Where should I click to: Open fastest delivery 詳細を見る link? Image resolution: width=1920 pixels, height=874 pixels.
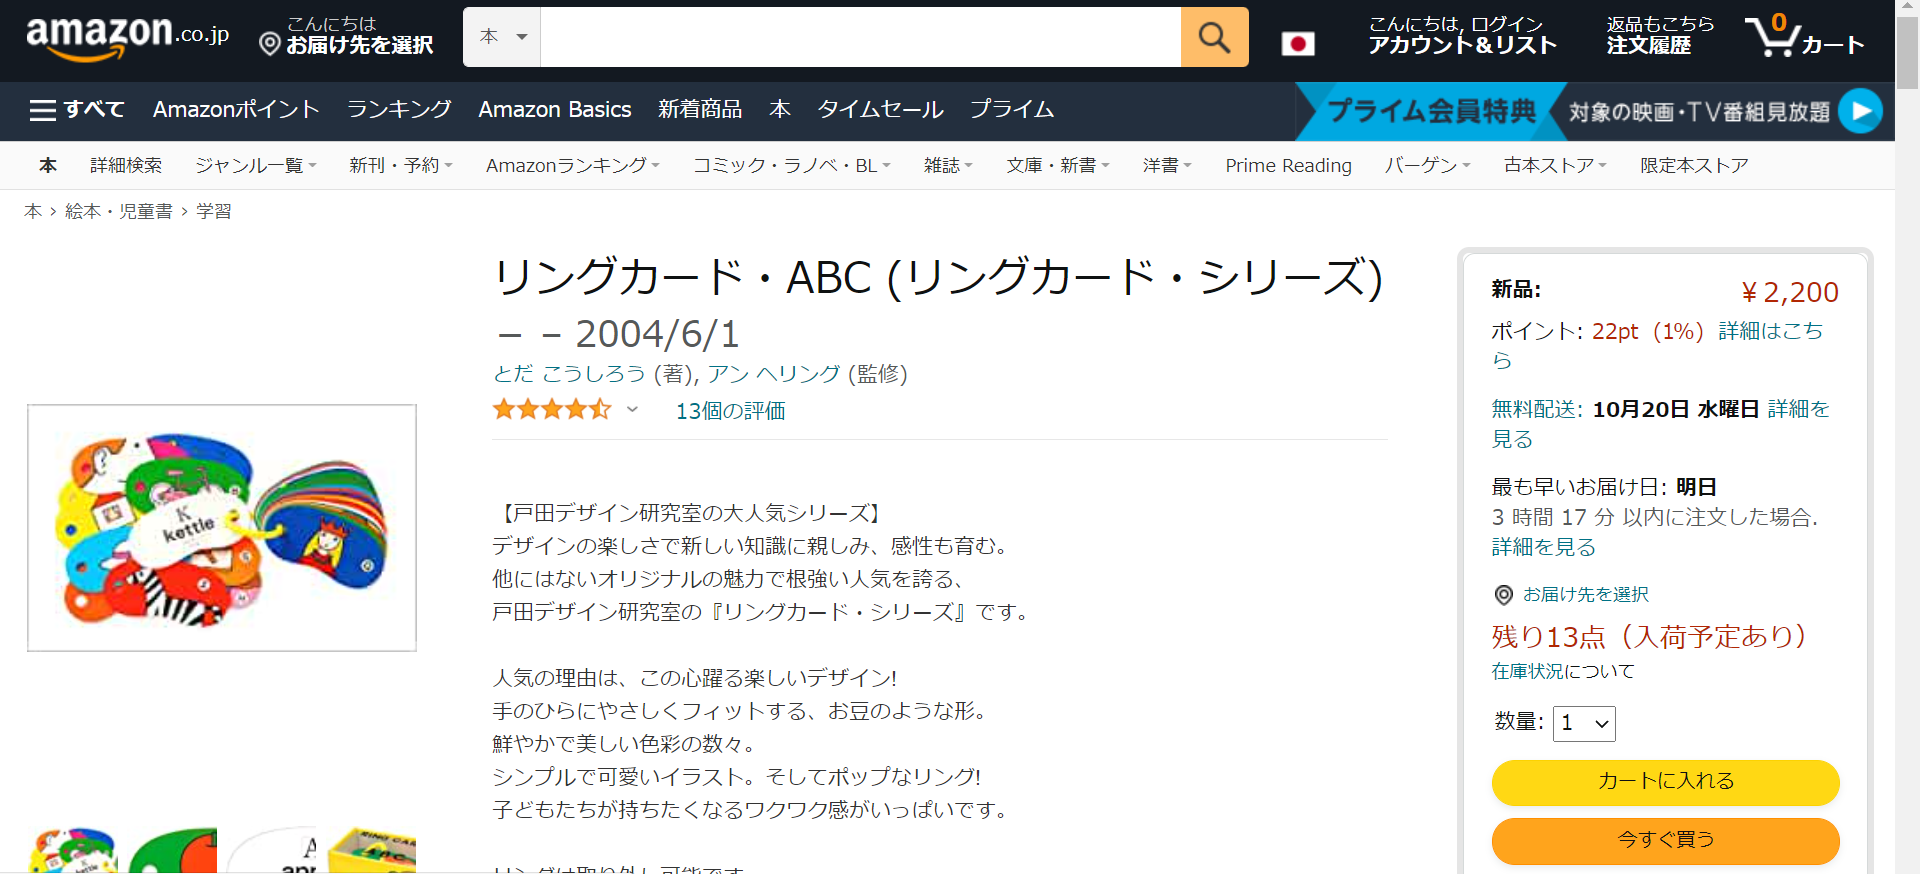(1544, 547)
